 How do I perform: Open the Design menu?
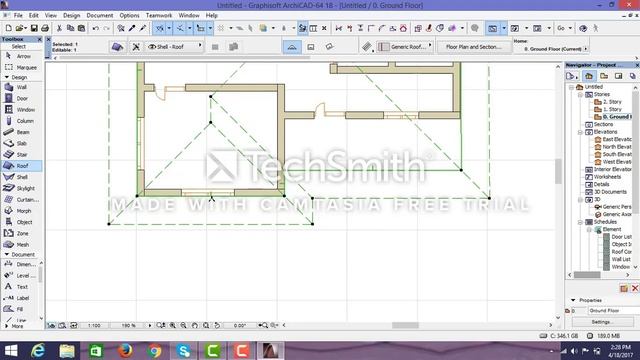coord(71,16)
